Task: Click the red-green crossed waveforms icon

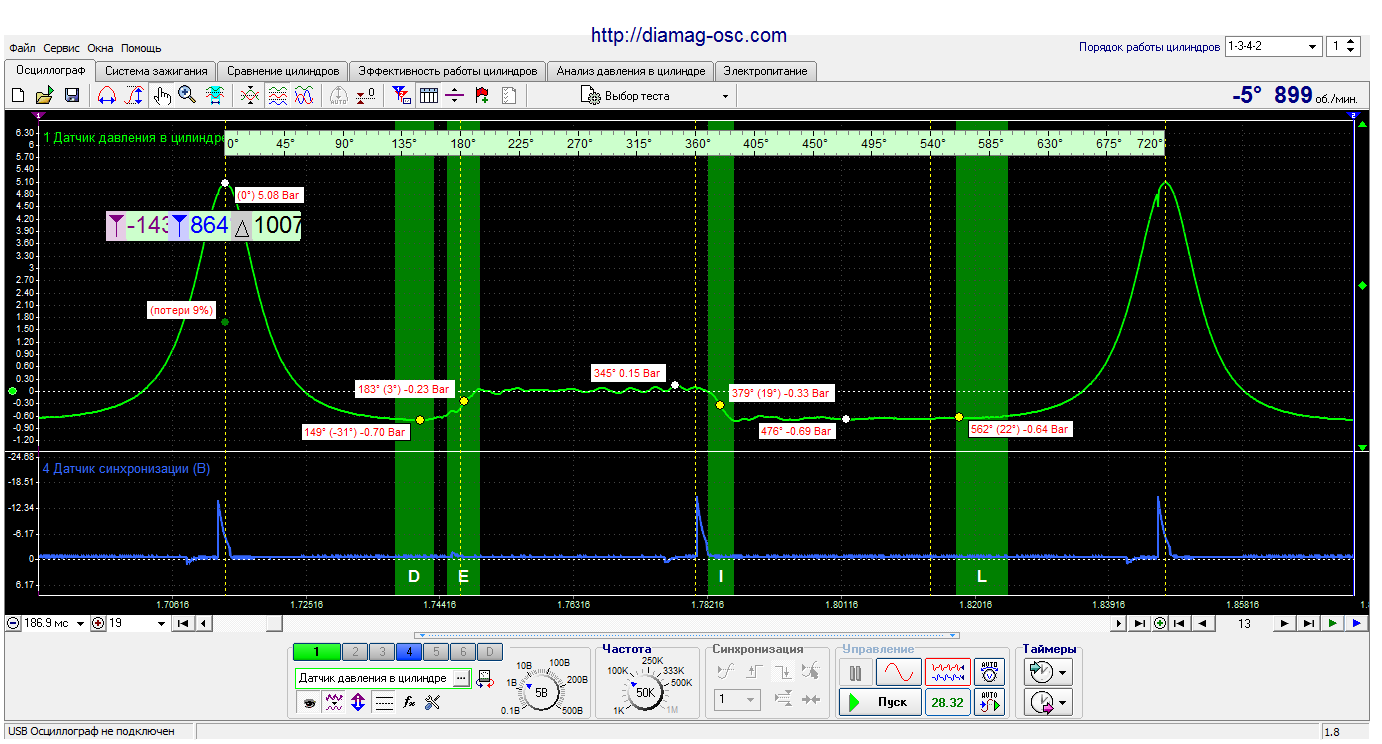Action: pos(250,96)
